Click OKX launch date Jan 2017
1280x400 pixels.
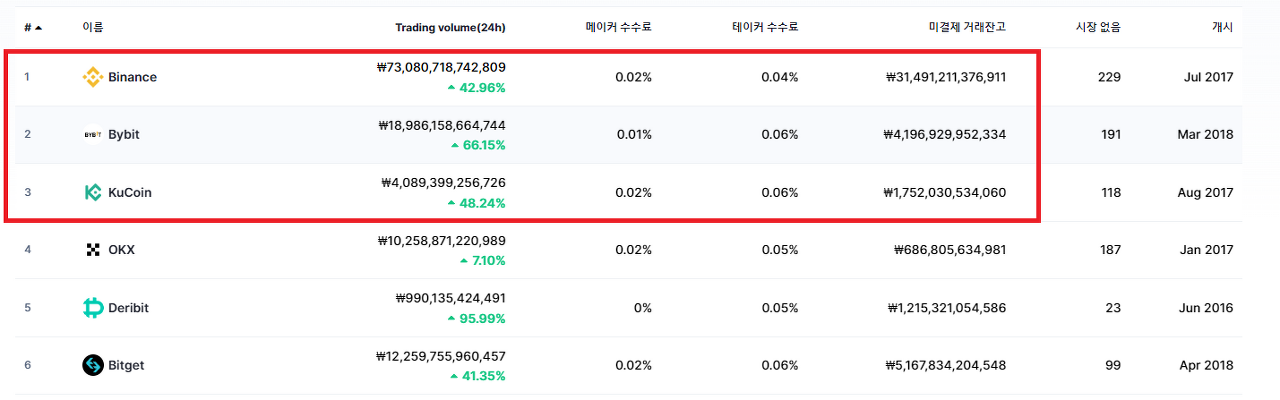pyautogui.click(x=1207, y=250)
